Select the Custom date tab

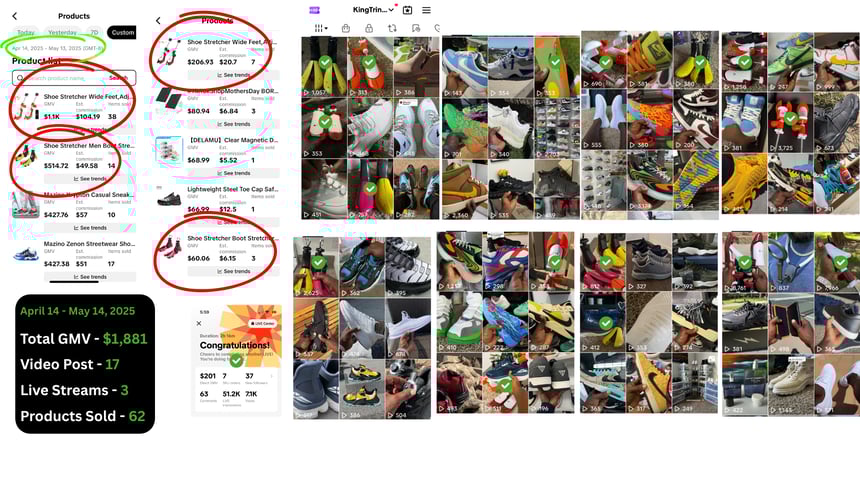122,32
